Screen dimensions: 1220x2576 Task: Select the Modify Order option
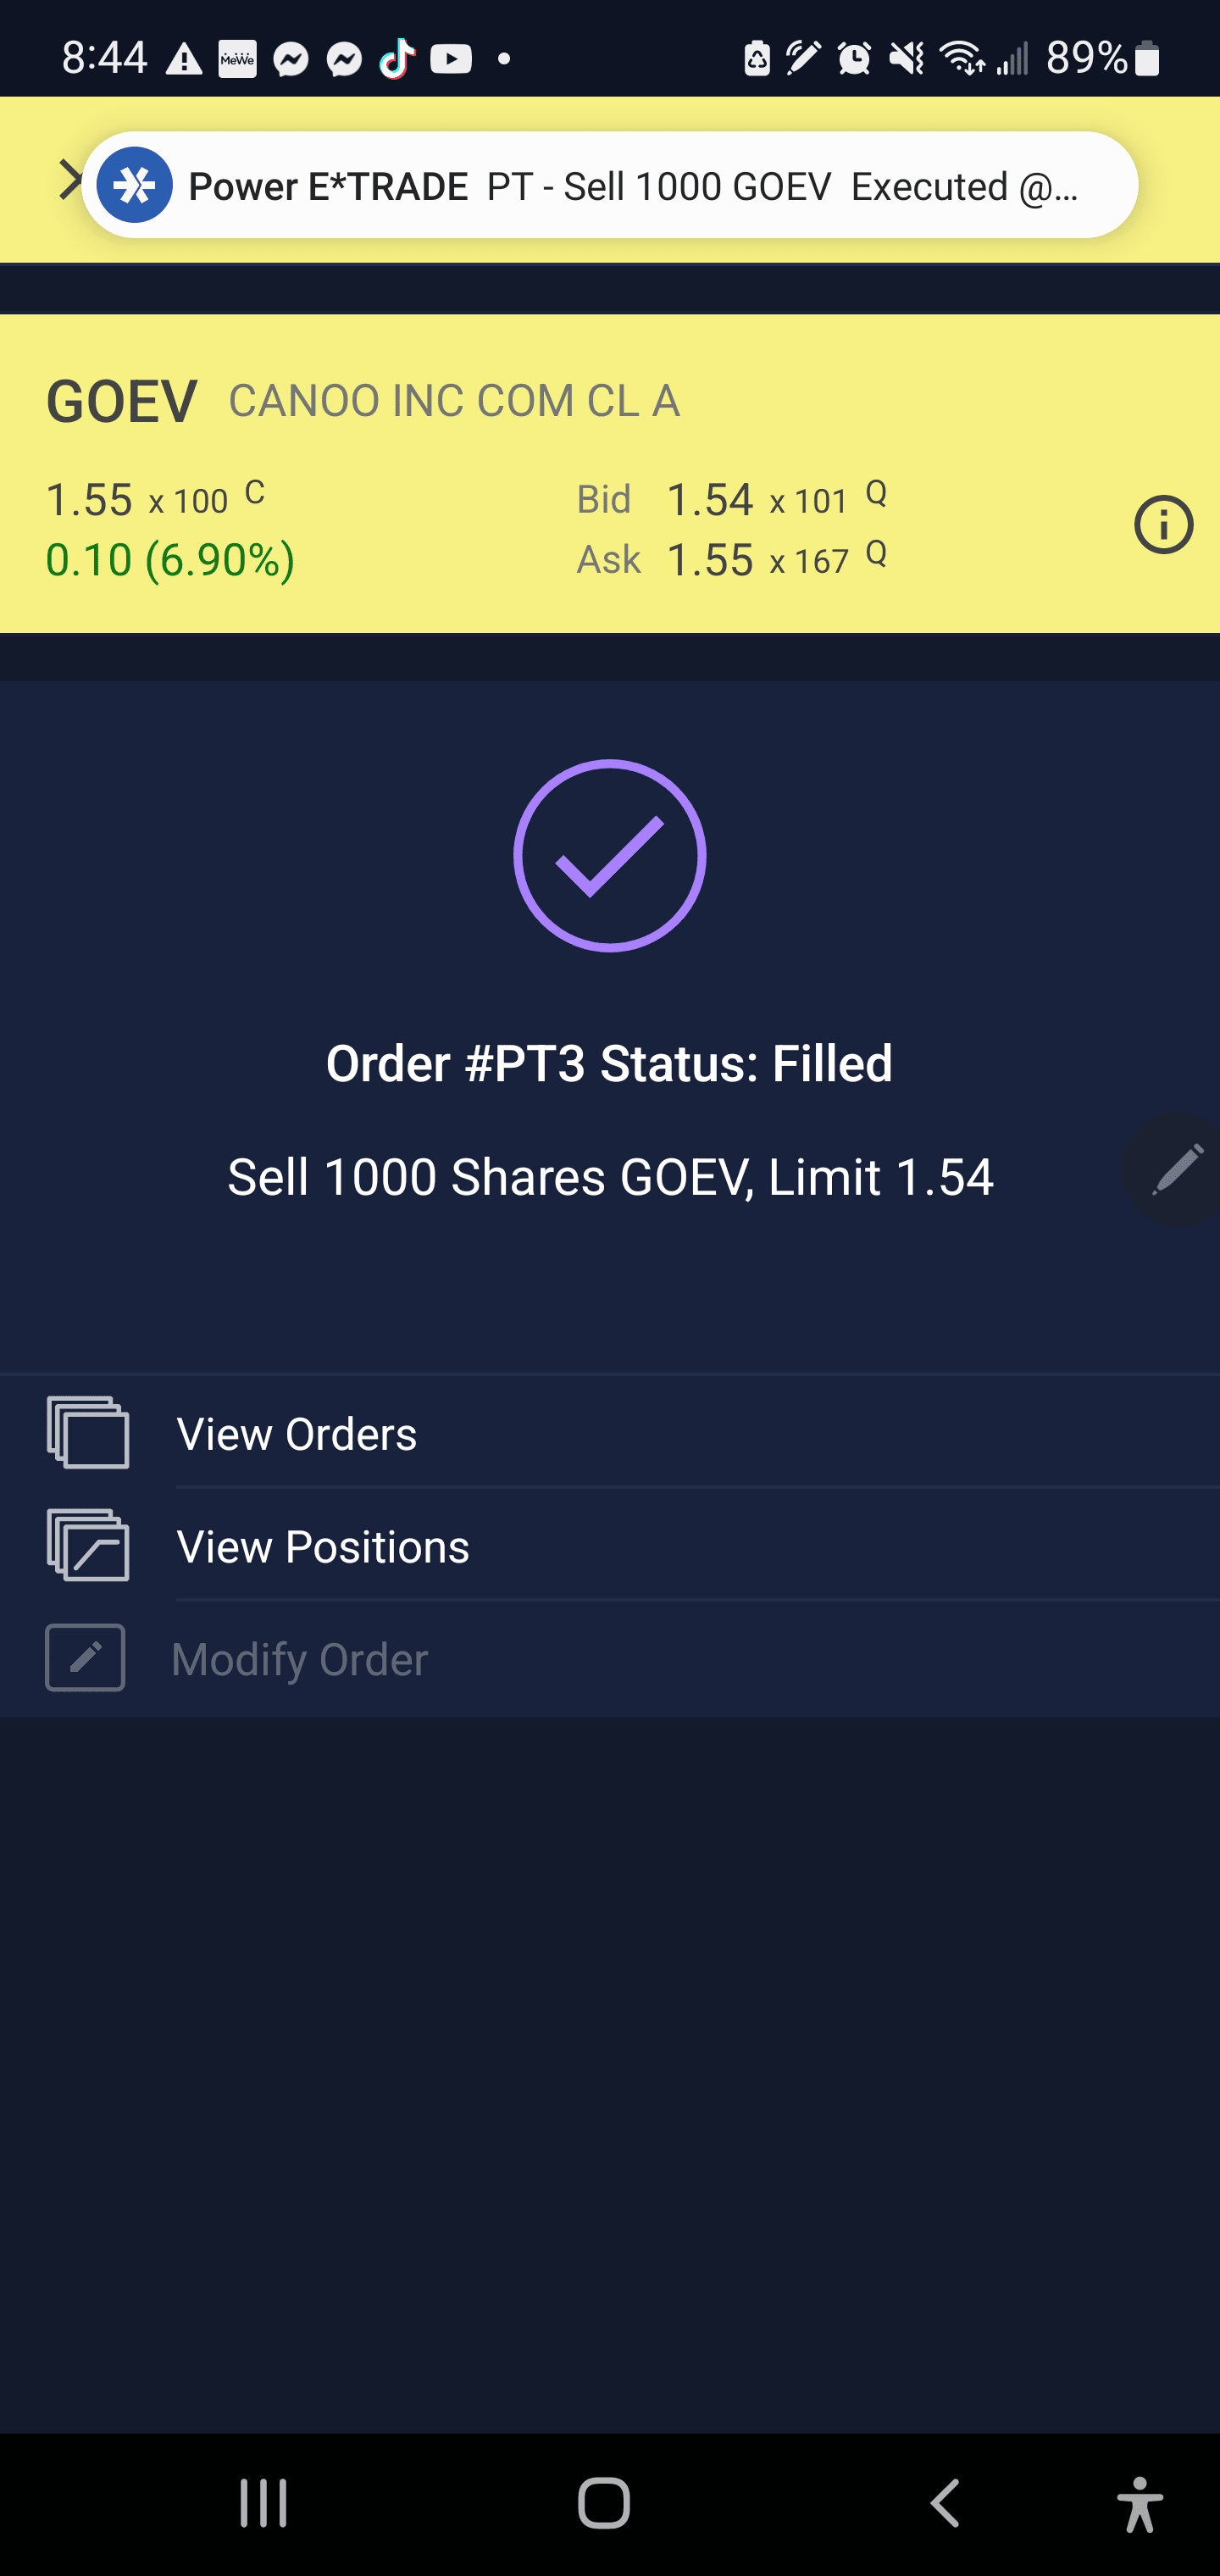click(300, 1660)
